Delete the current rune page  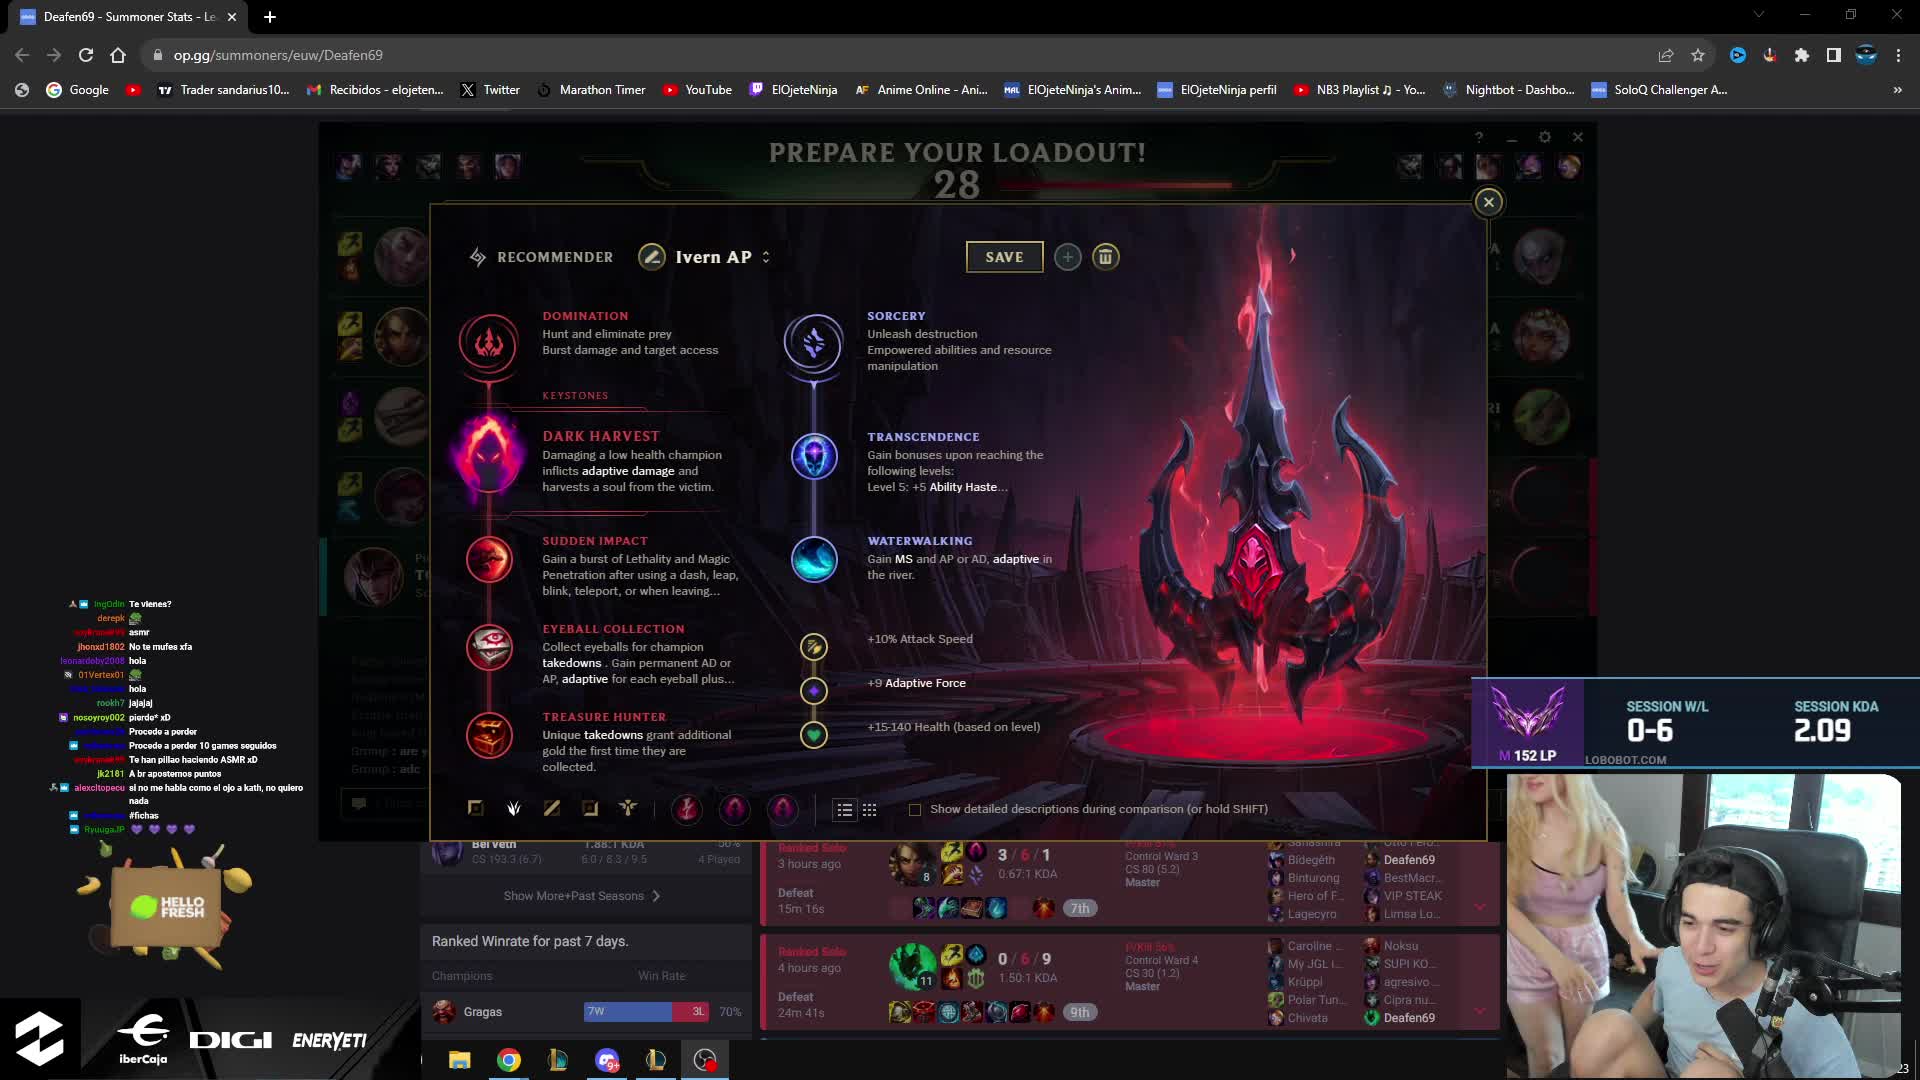(1105, 257)
